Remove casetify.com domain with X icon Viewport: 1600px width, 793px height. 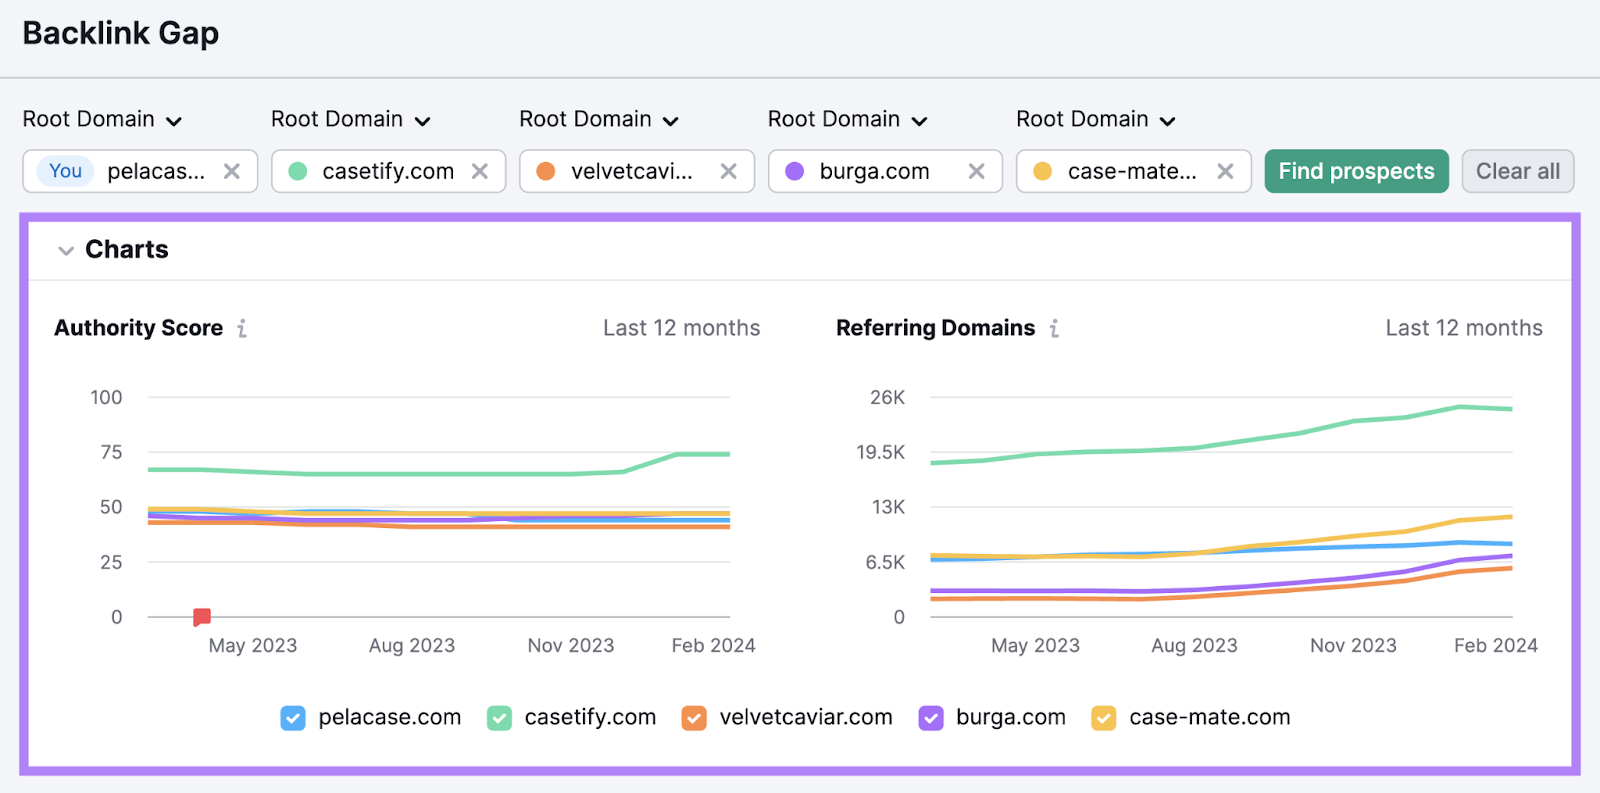[x=480, y=171]
